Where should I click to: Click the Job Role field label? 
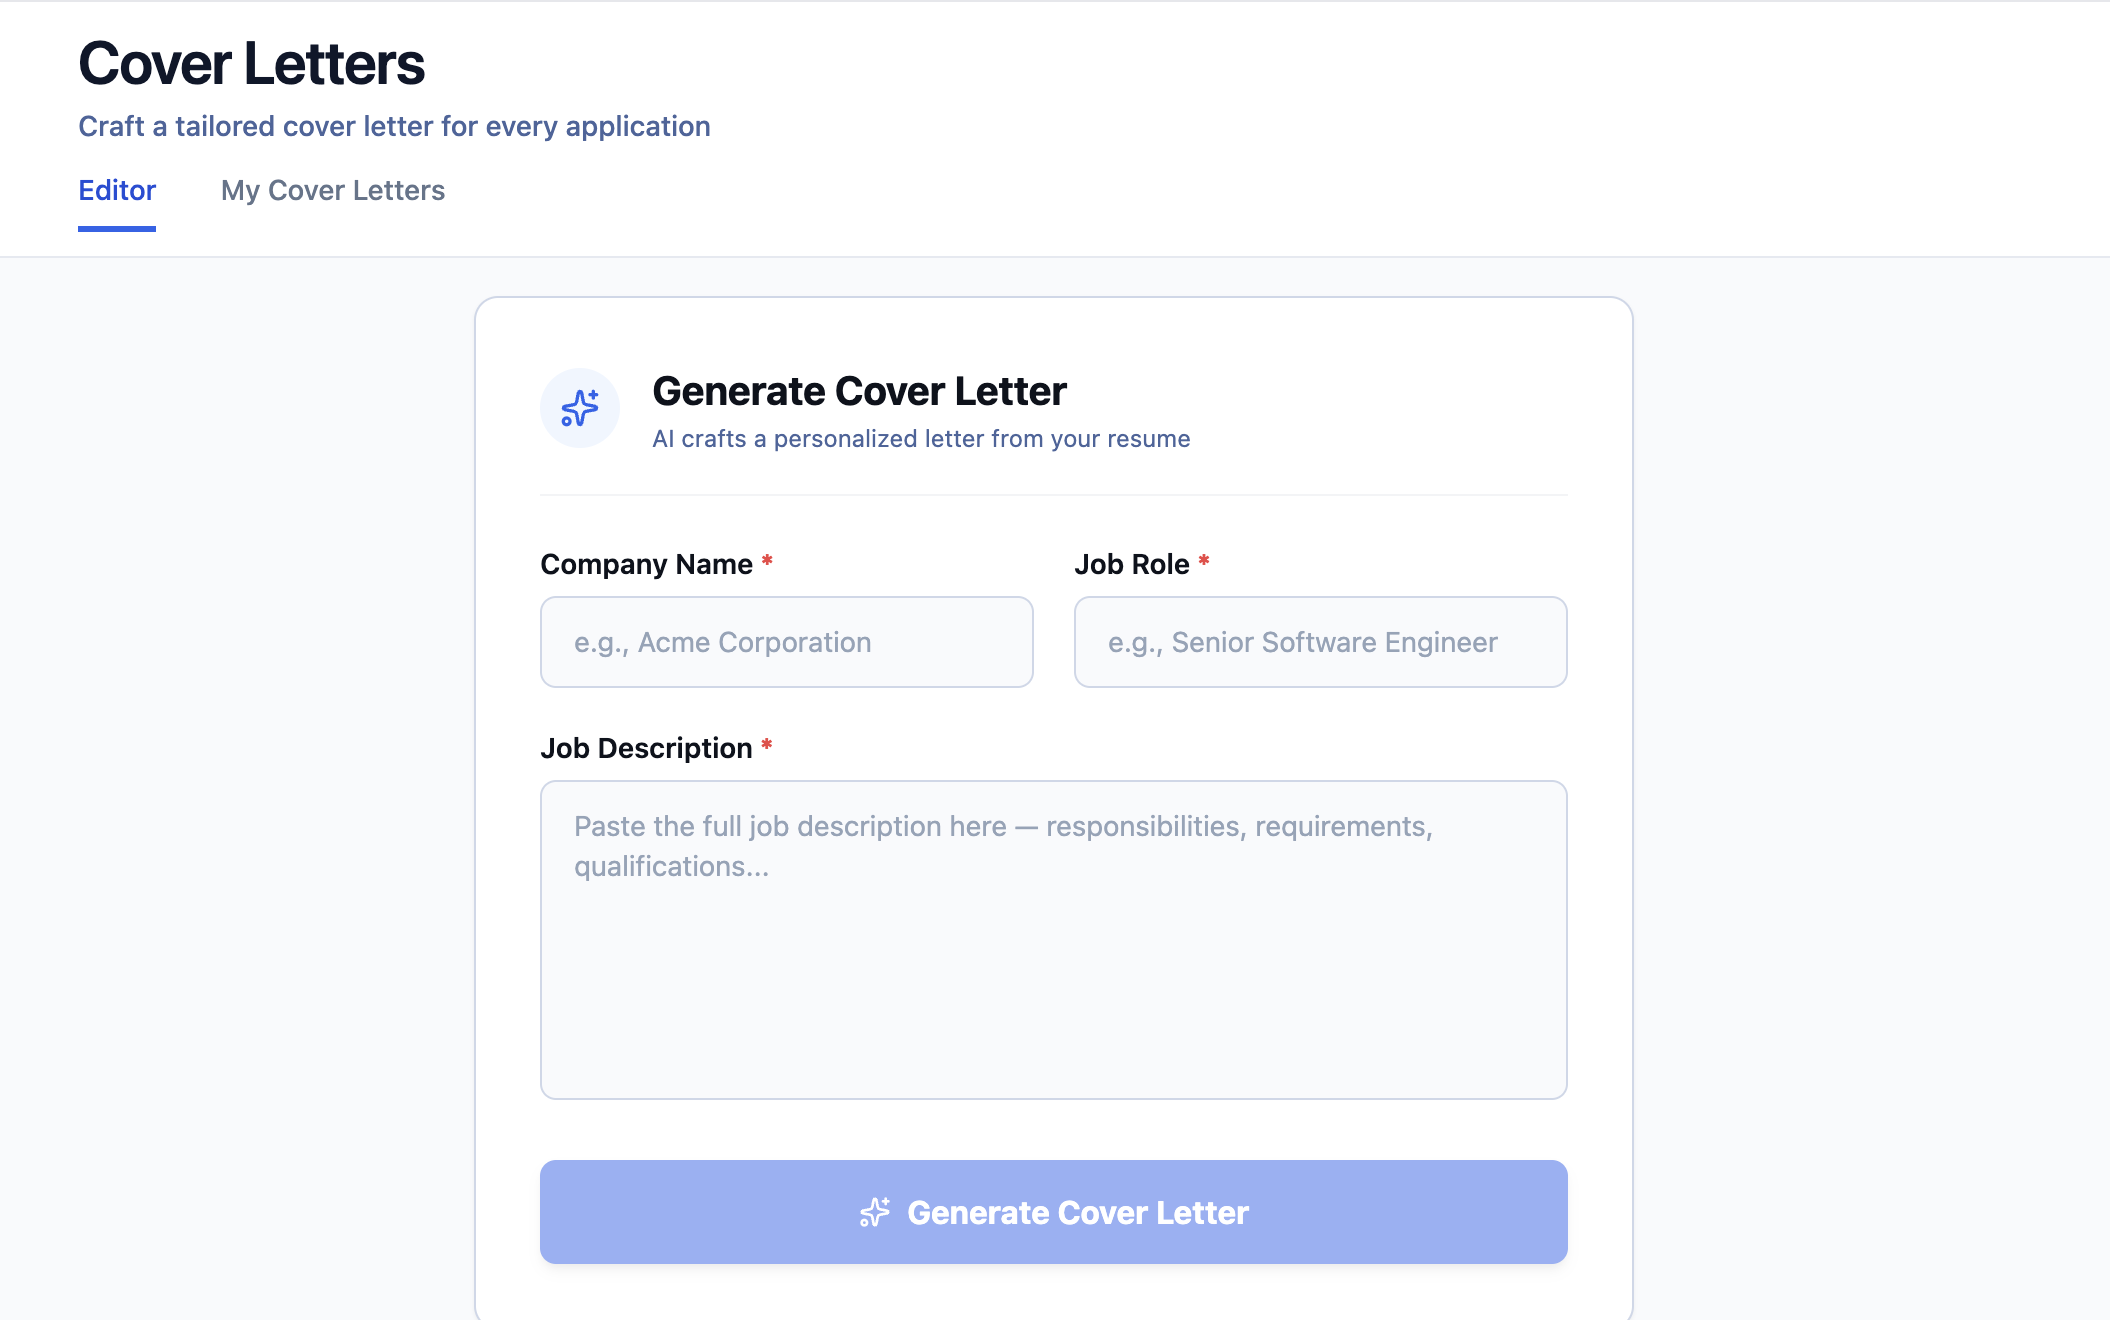point(1132,564)
